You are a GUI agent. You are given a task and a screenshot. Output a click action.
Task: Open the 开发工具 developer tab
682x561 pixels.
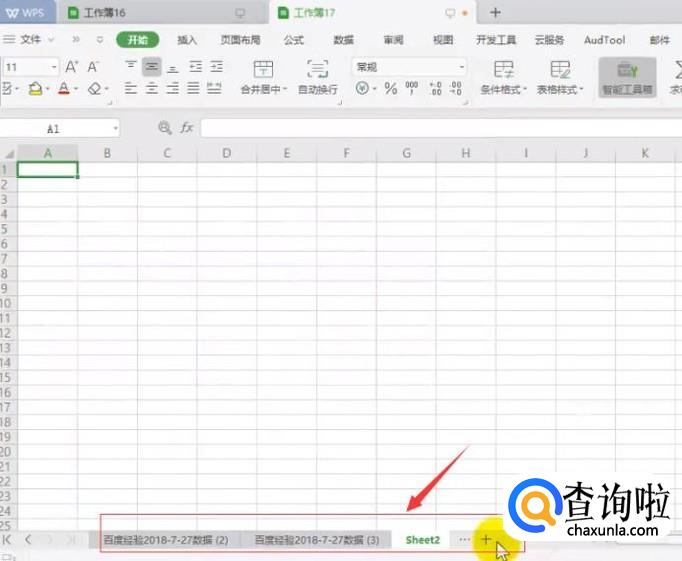pyautogui.click(x=496, y=40)
